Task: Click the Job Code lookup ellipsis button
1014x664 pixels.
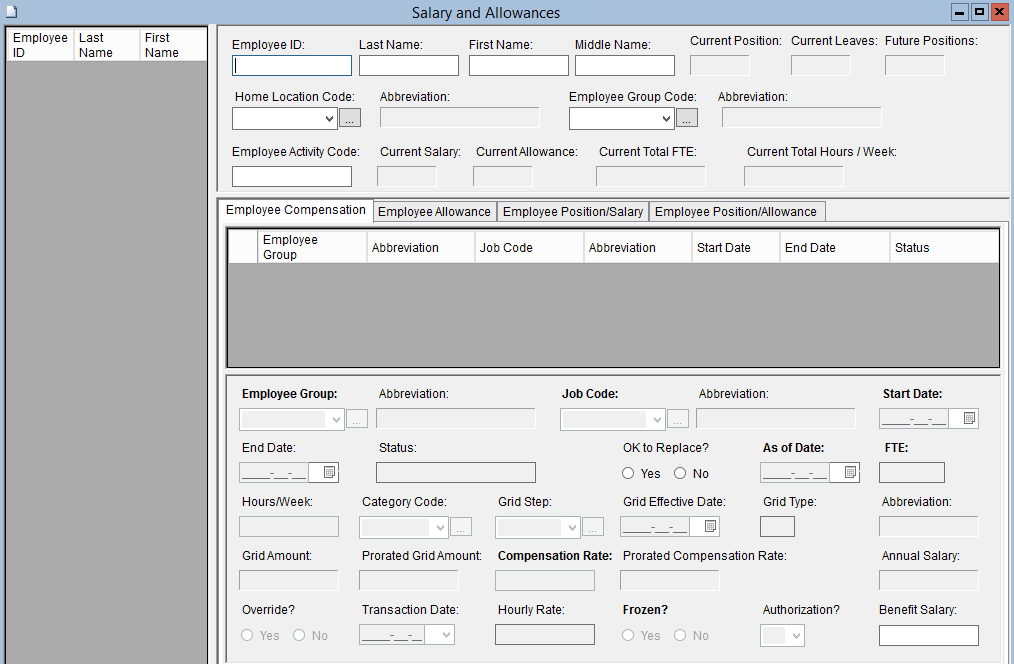Action: pos(678,419)
